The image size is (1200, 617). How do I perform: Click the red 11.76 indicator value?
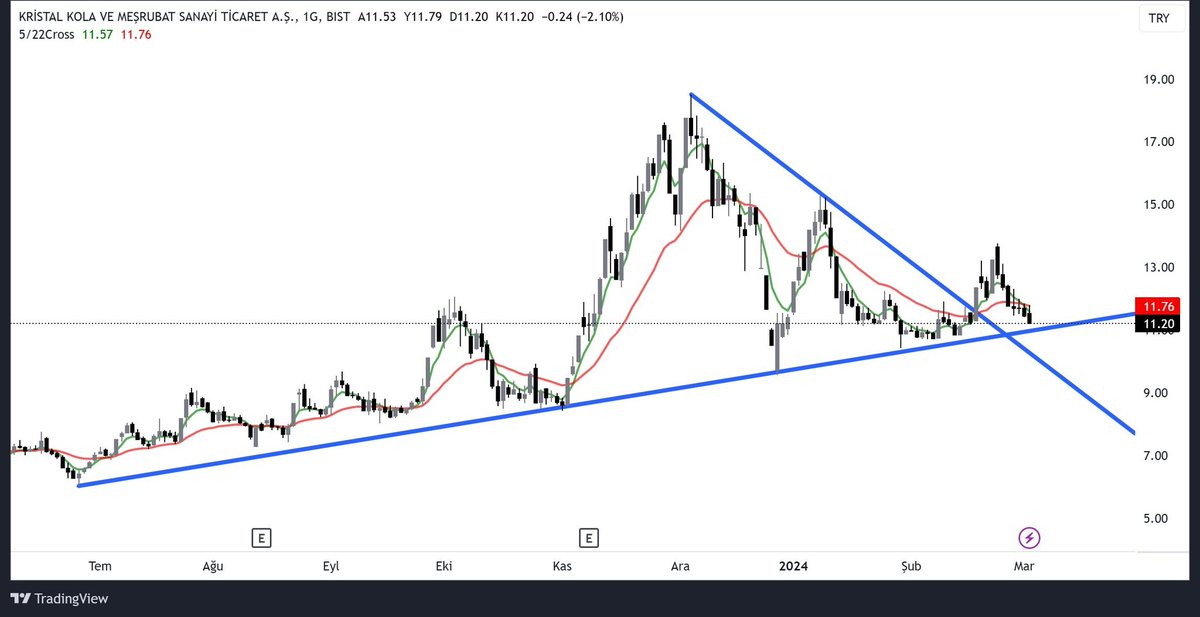136,34
